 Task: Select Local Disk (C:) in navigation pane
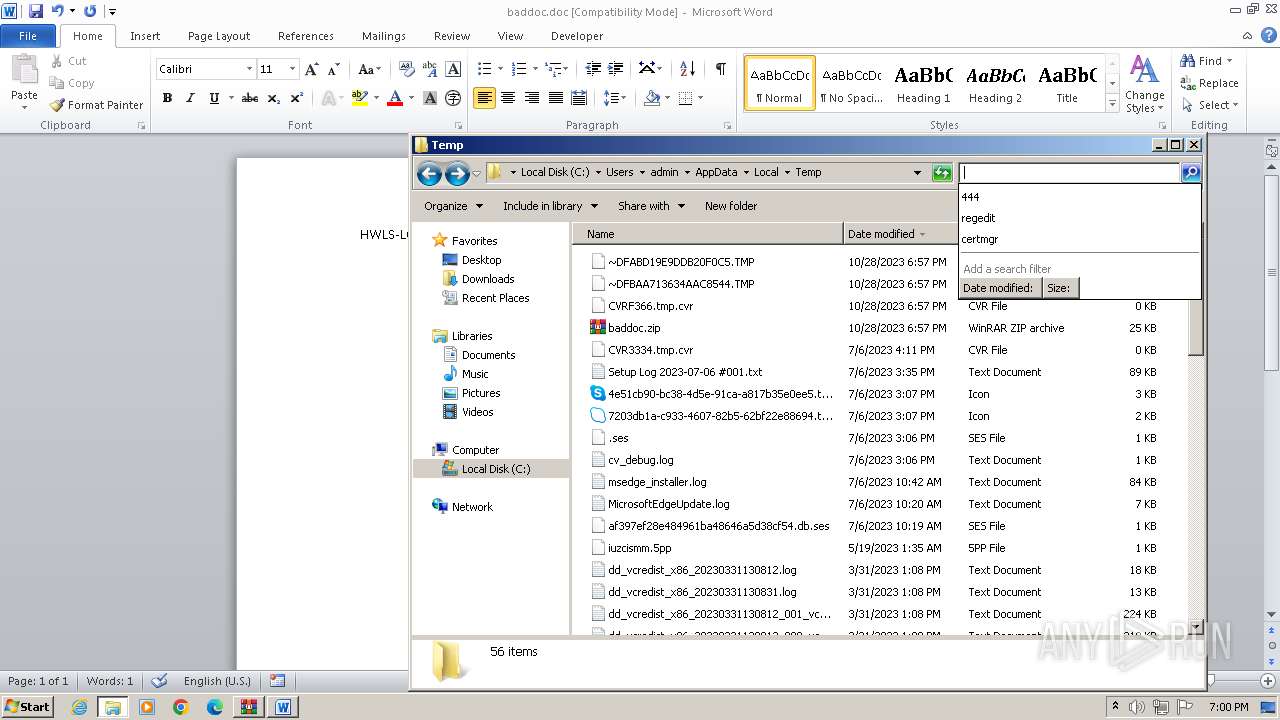491,469
